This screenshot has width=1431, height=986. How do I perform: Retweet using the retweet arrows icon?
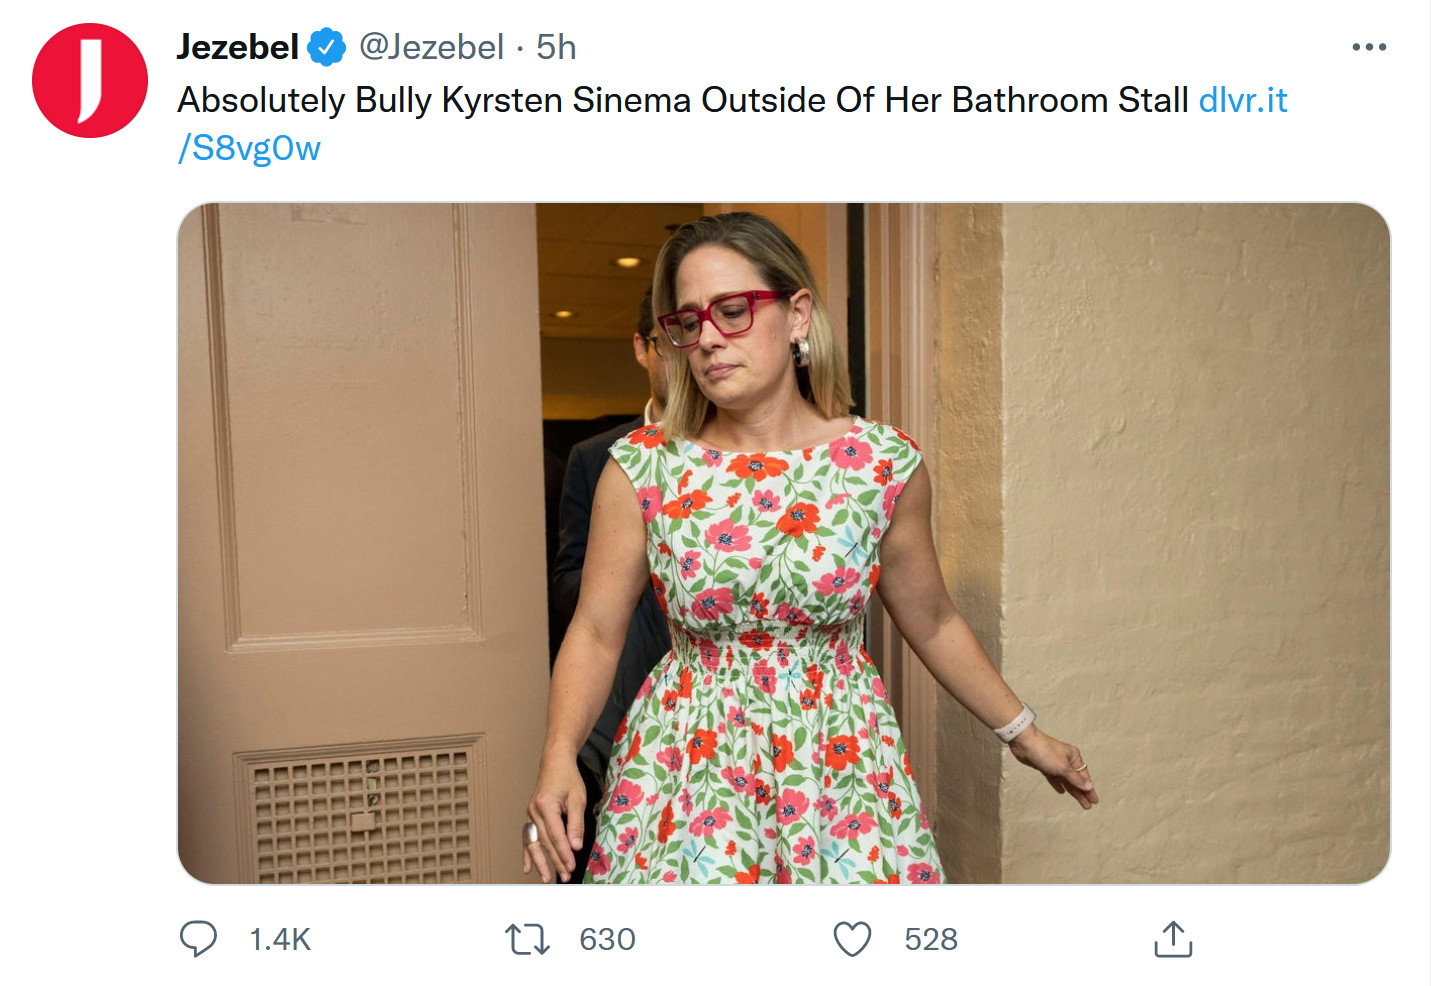coord(527,939)
